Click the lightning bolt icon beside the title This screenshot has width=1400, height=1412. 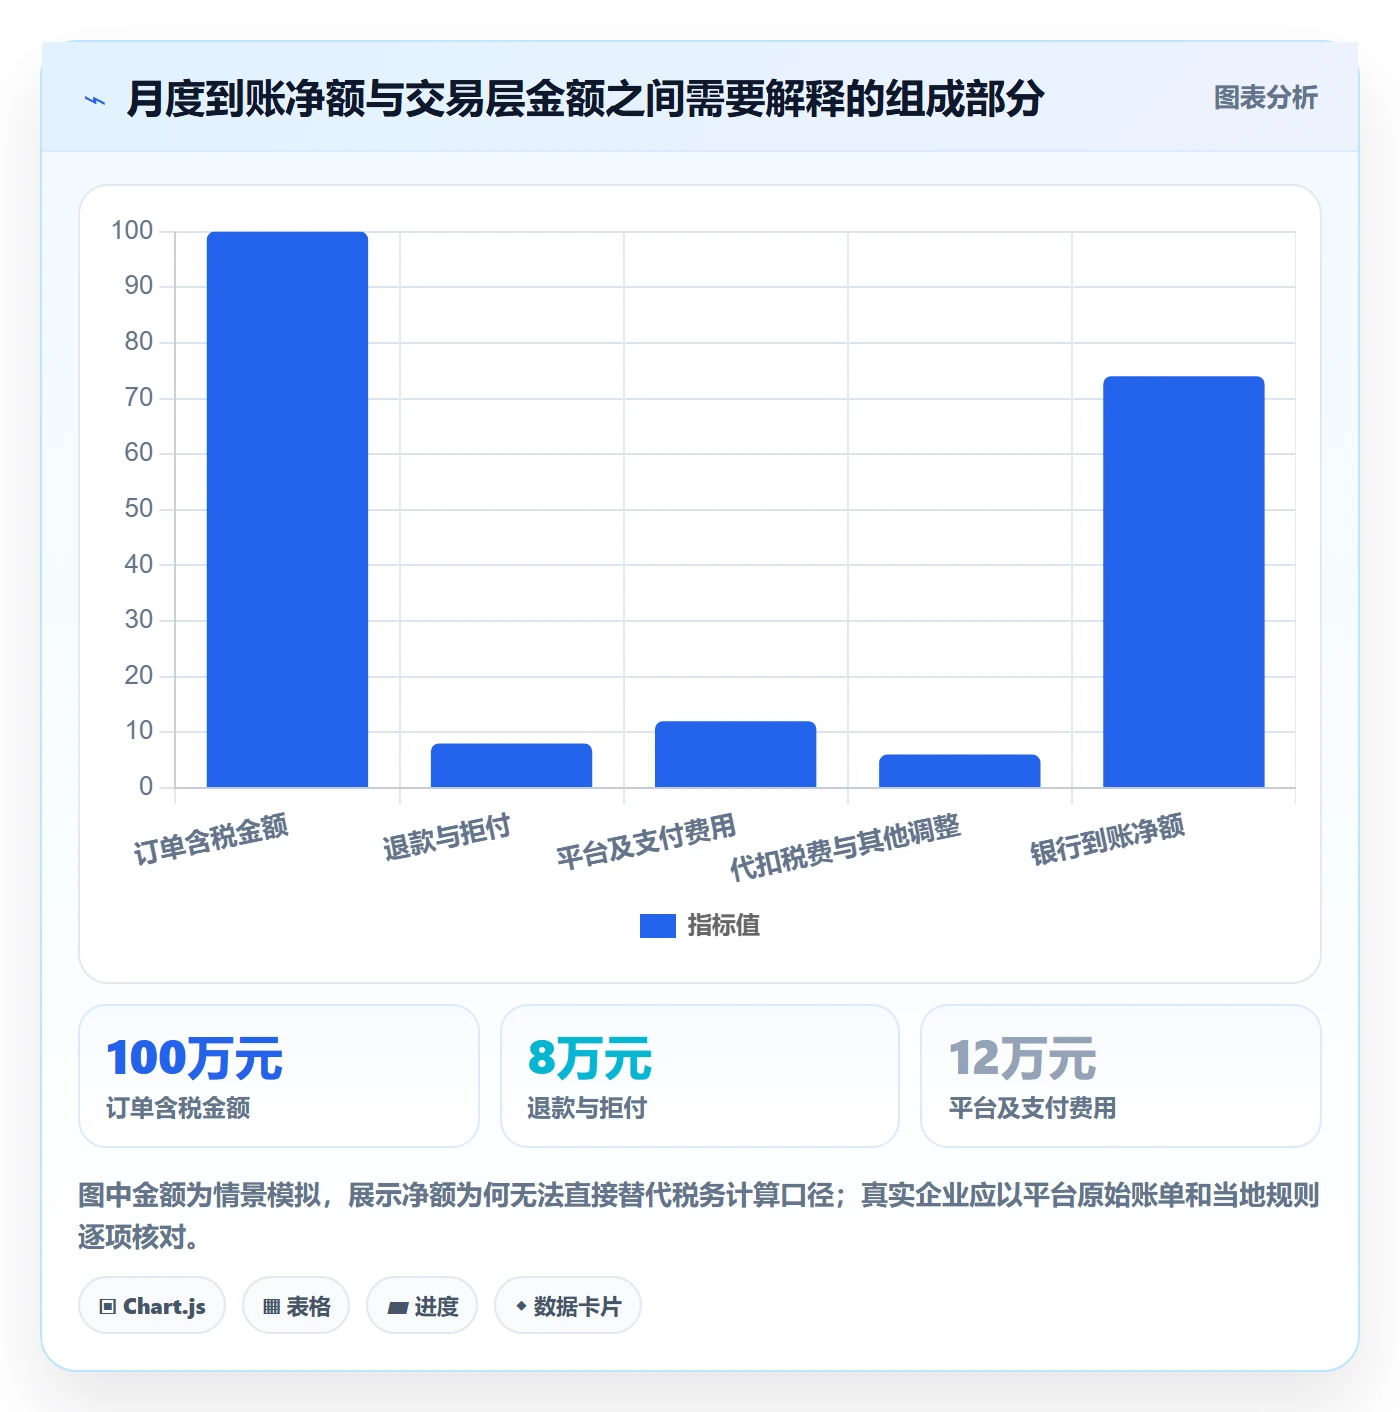95,100
